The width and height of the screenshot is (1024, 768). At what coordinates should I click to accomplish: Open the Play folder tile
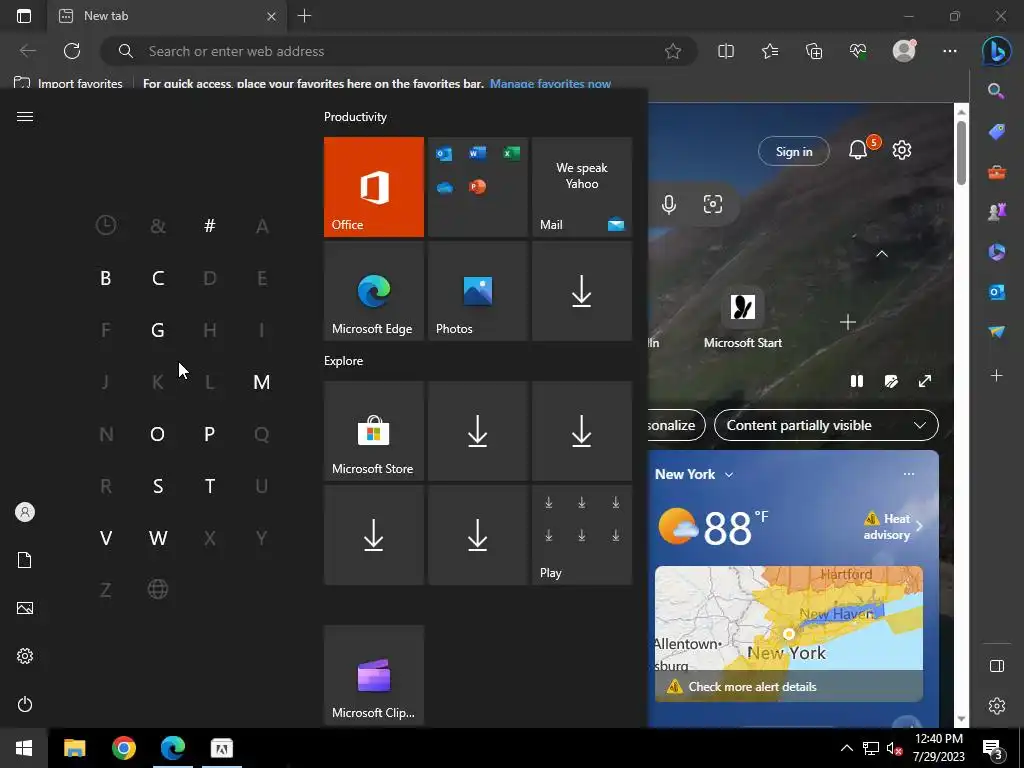(582, 535)
